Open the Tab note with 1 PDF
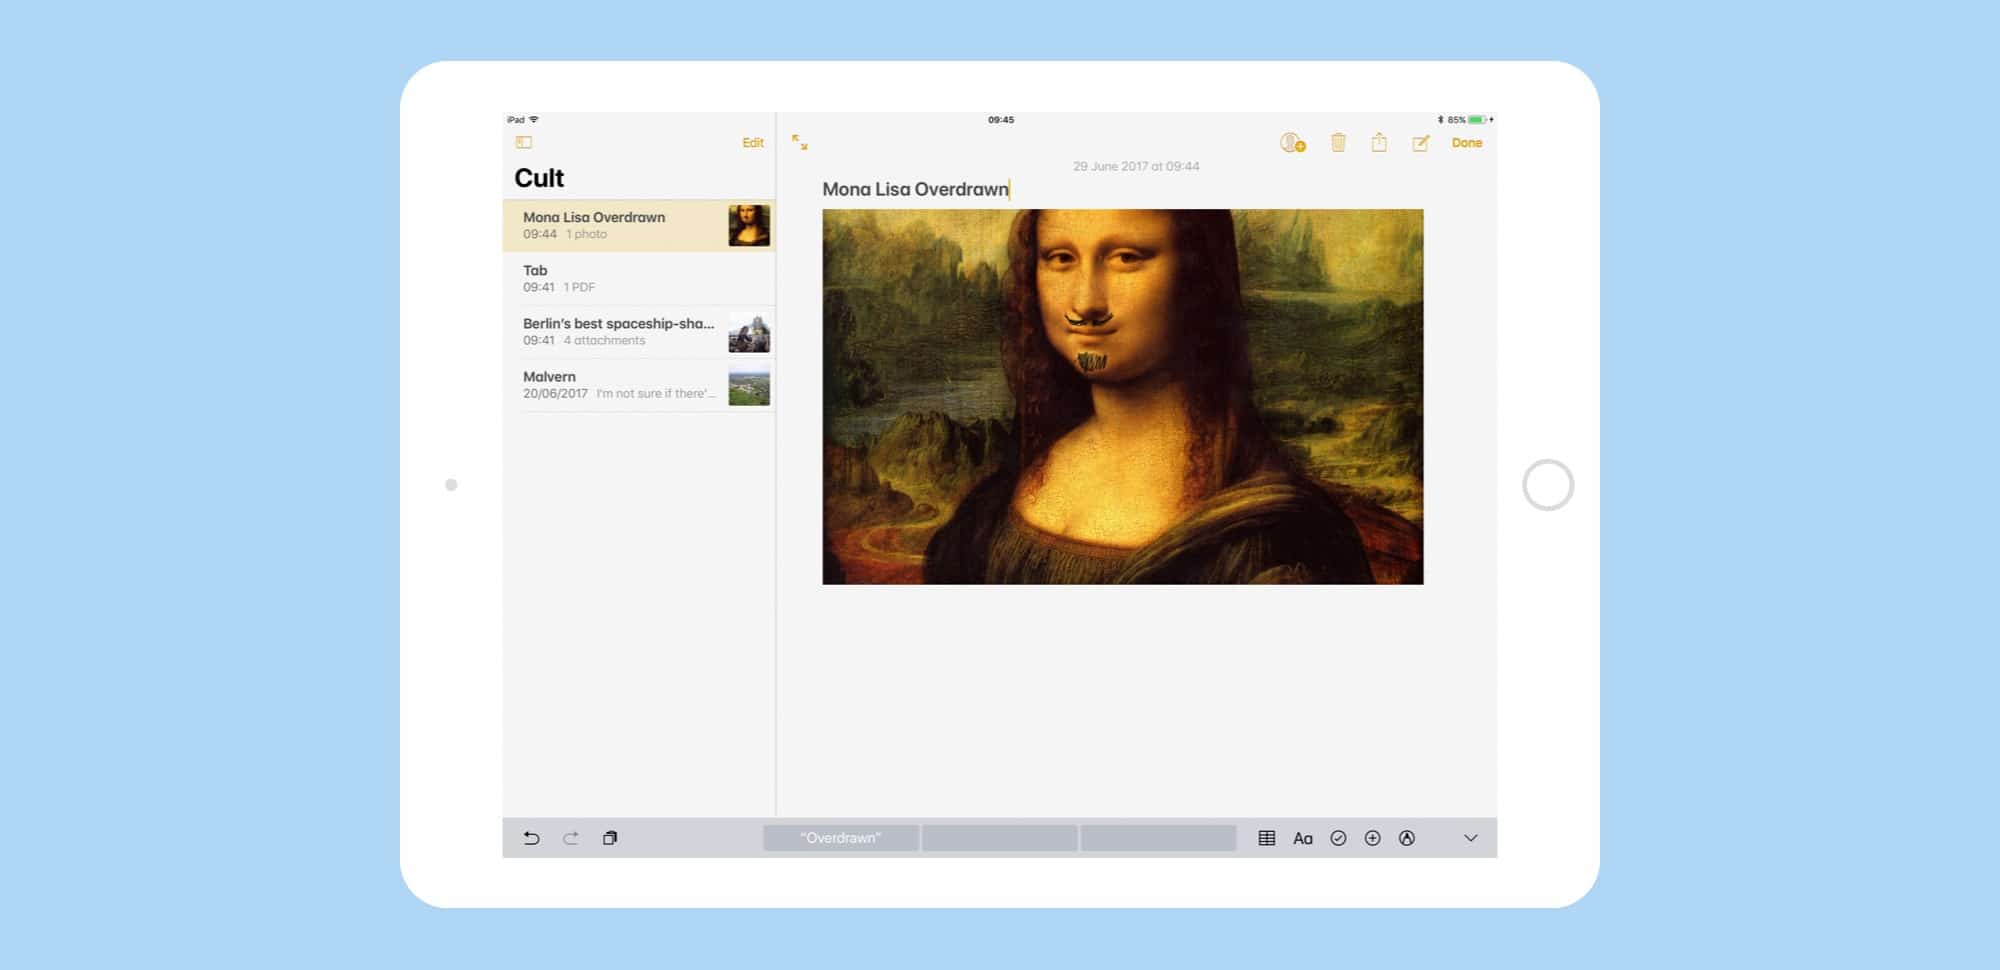The width and height of the screenshot is (2000, 970). (x=639, y=278)
